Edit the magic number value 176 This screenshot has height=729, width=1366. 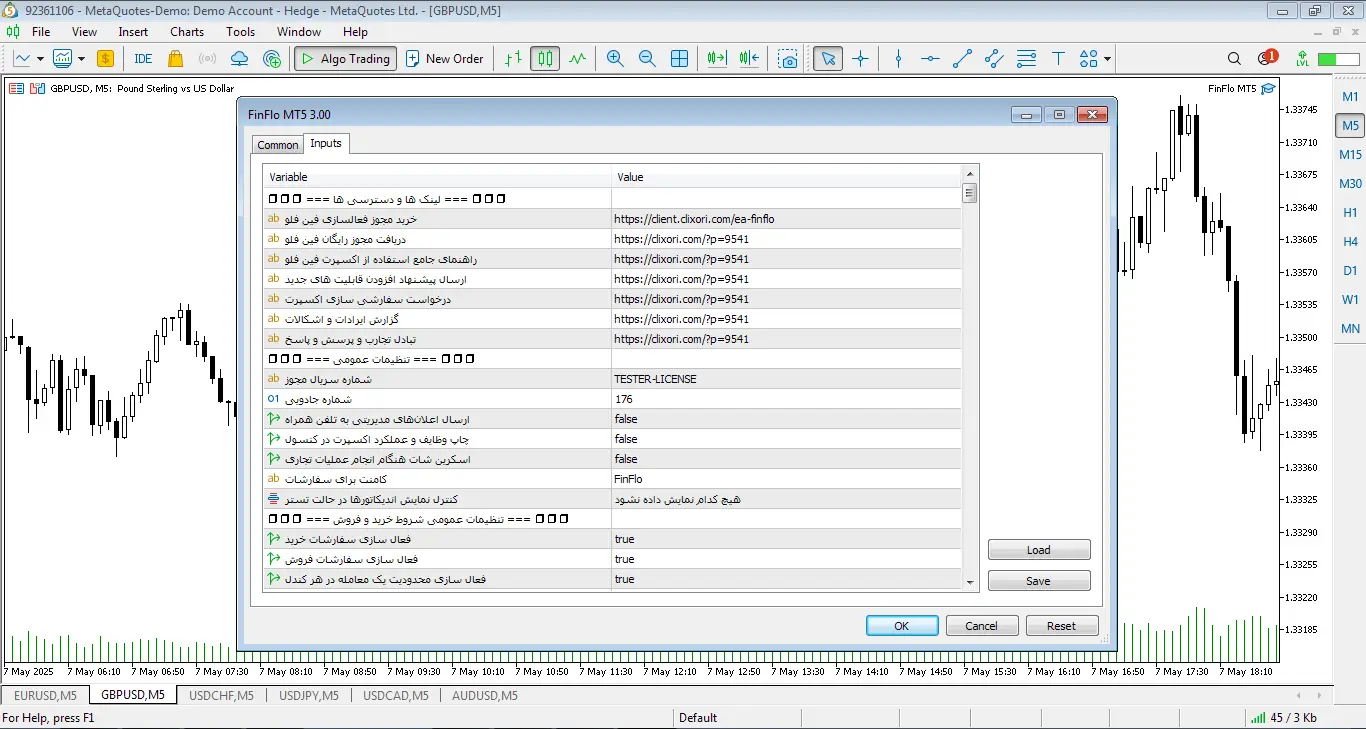click(x=786, y=399)
